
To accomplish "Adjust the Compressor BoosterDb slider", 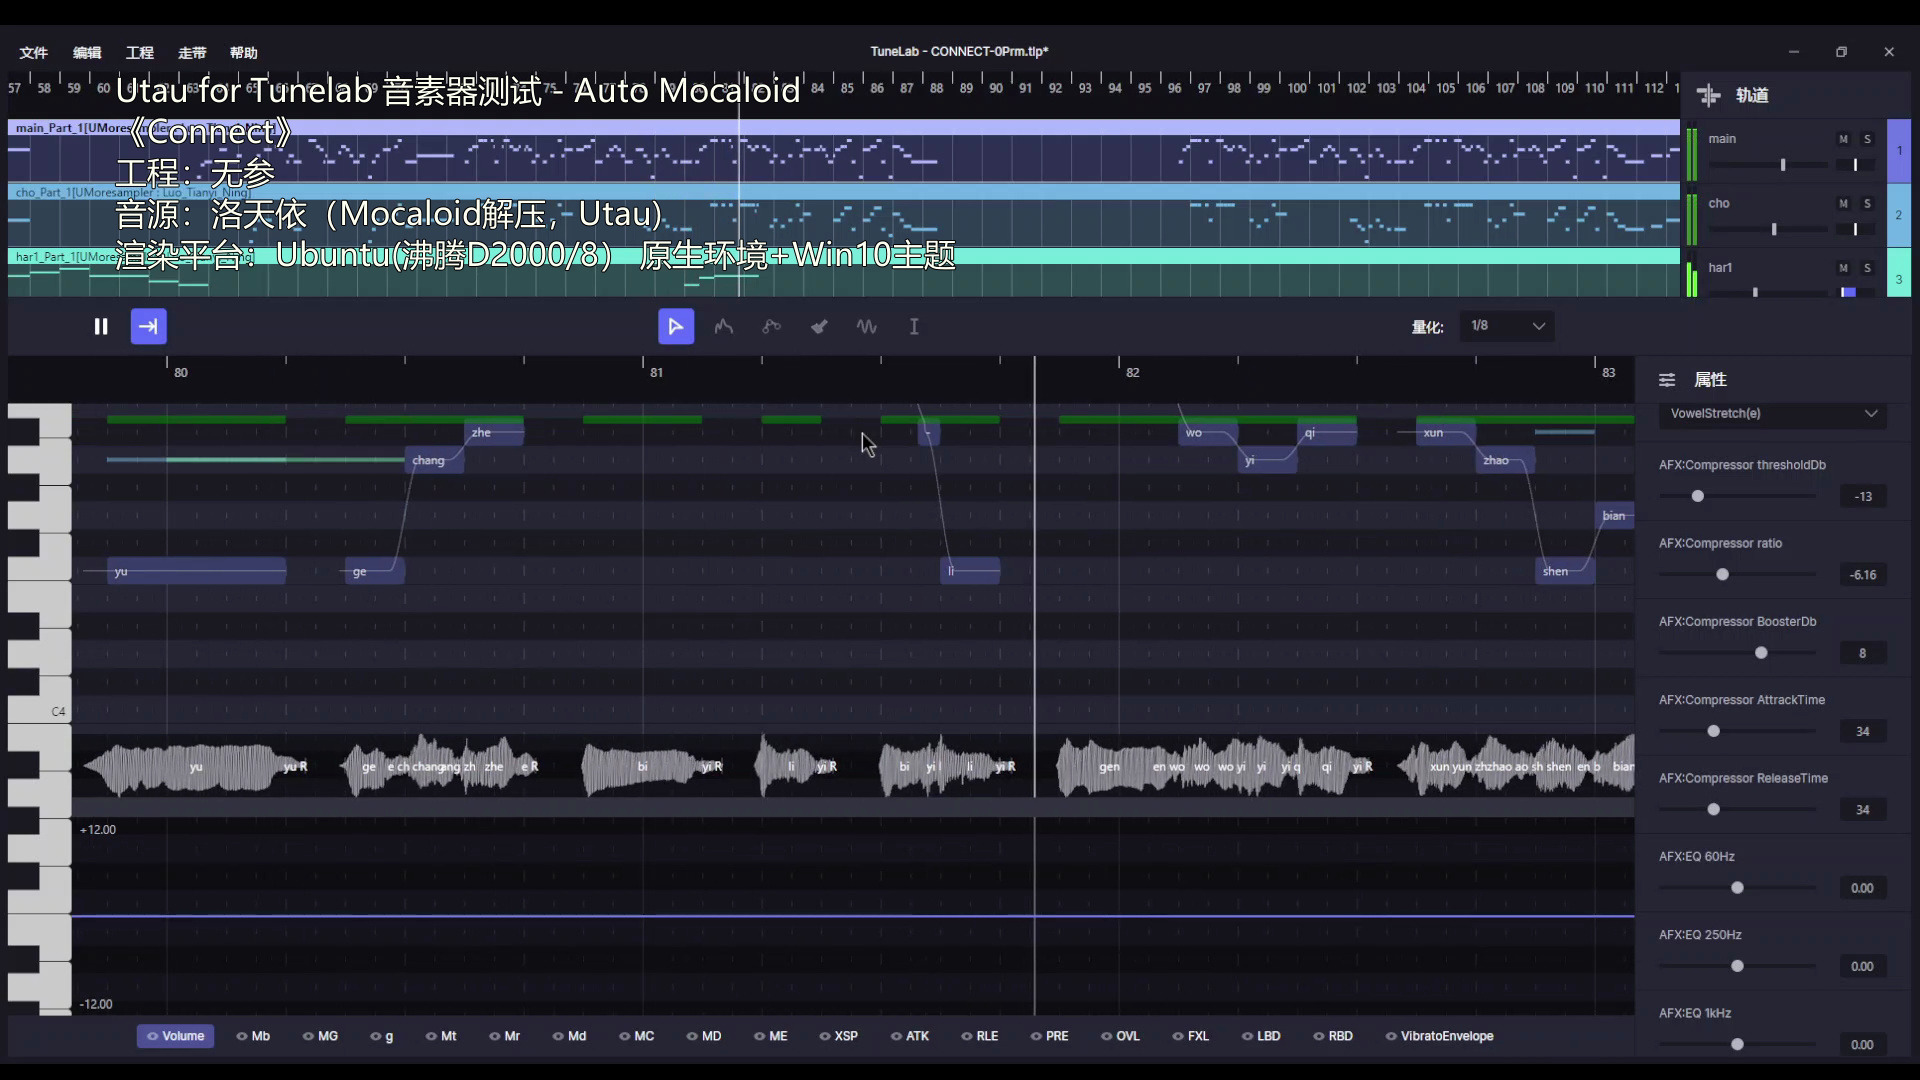I will tap(1738, 653).
